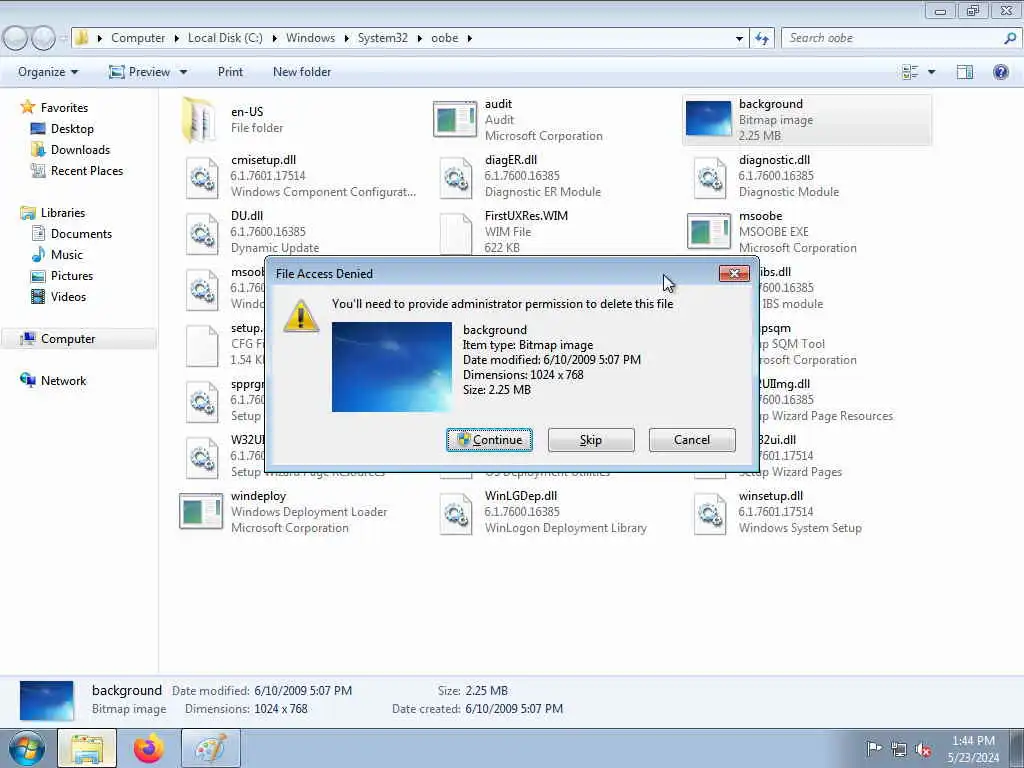The width and height of the screenshot is (1024, 768).
Task: Open Help with the question mark icon
Action: [x=1000, y=72]
